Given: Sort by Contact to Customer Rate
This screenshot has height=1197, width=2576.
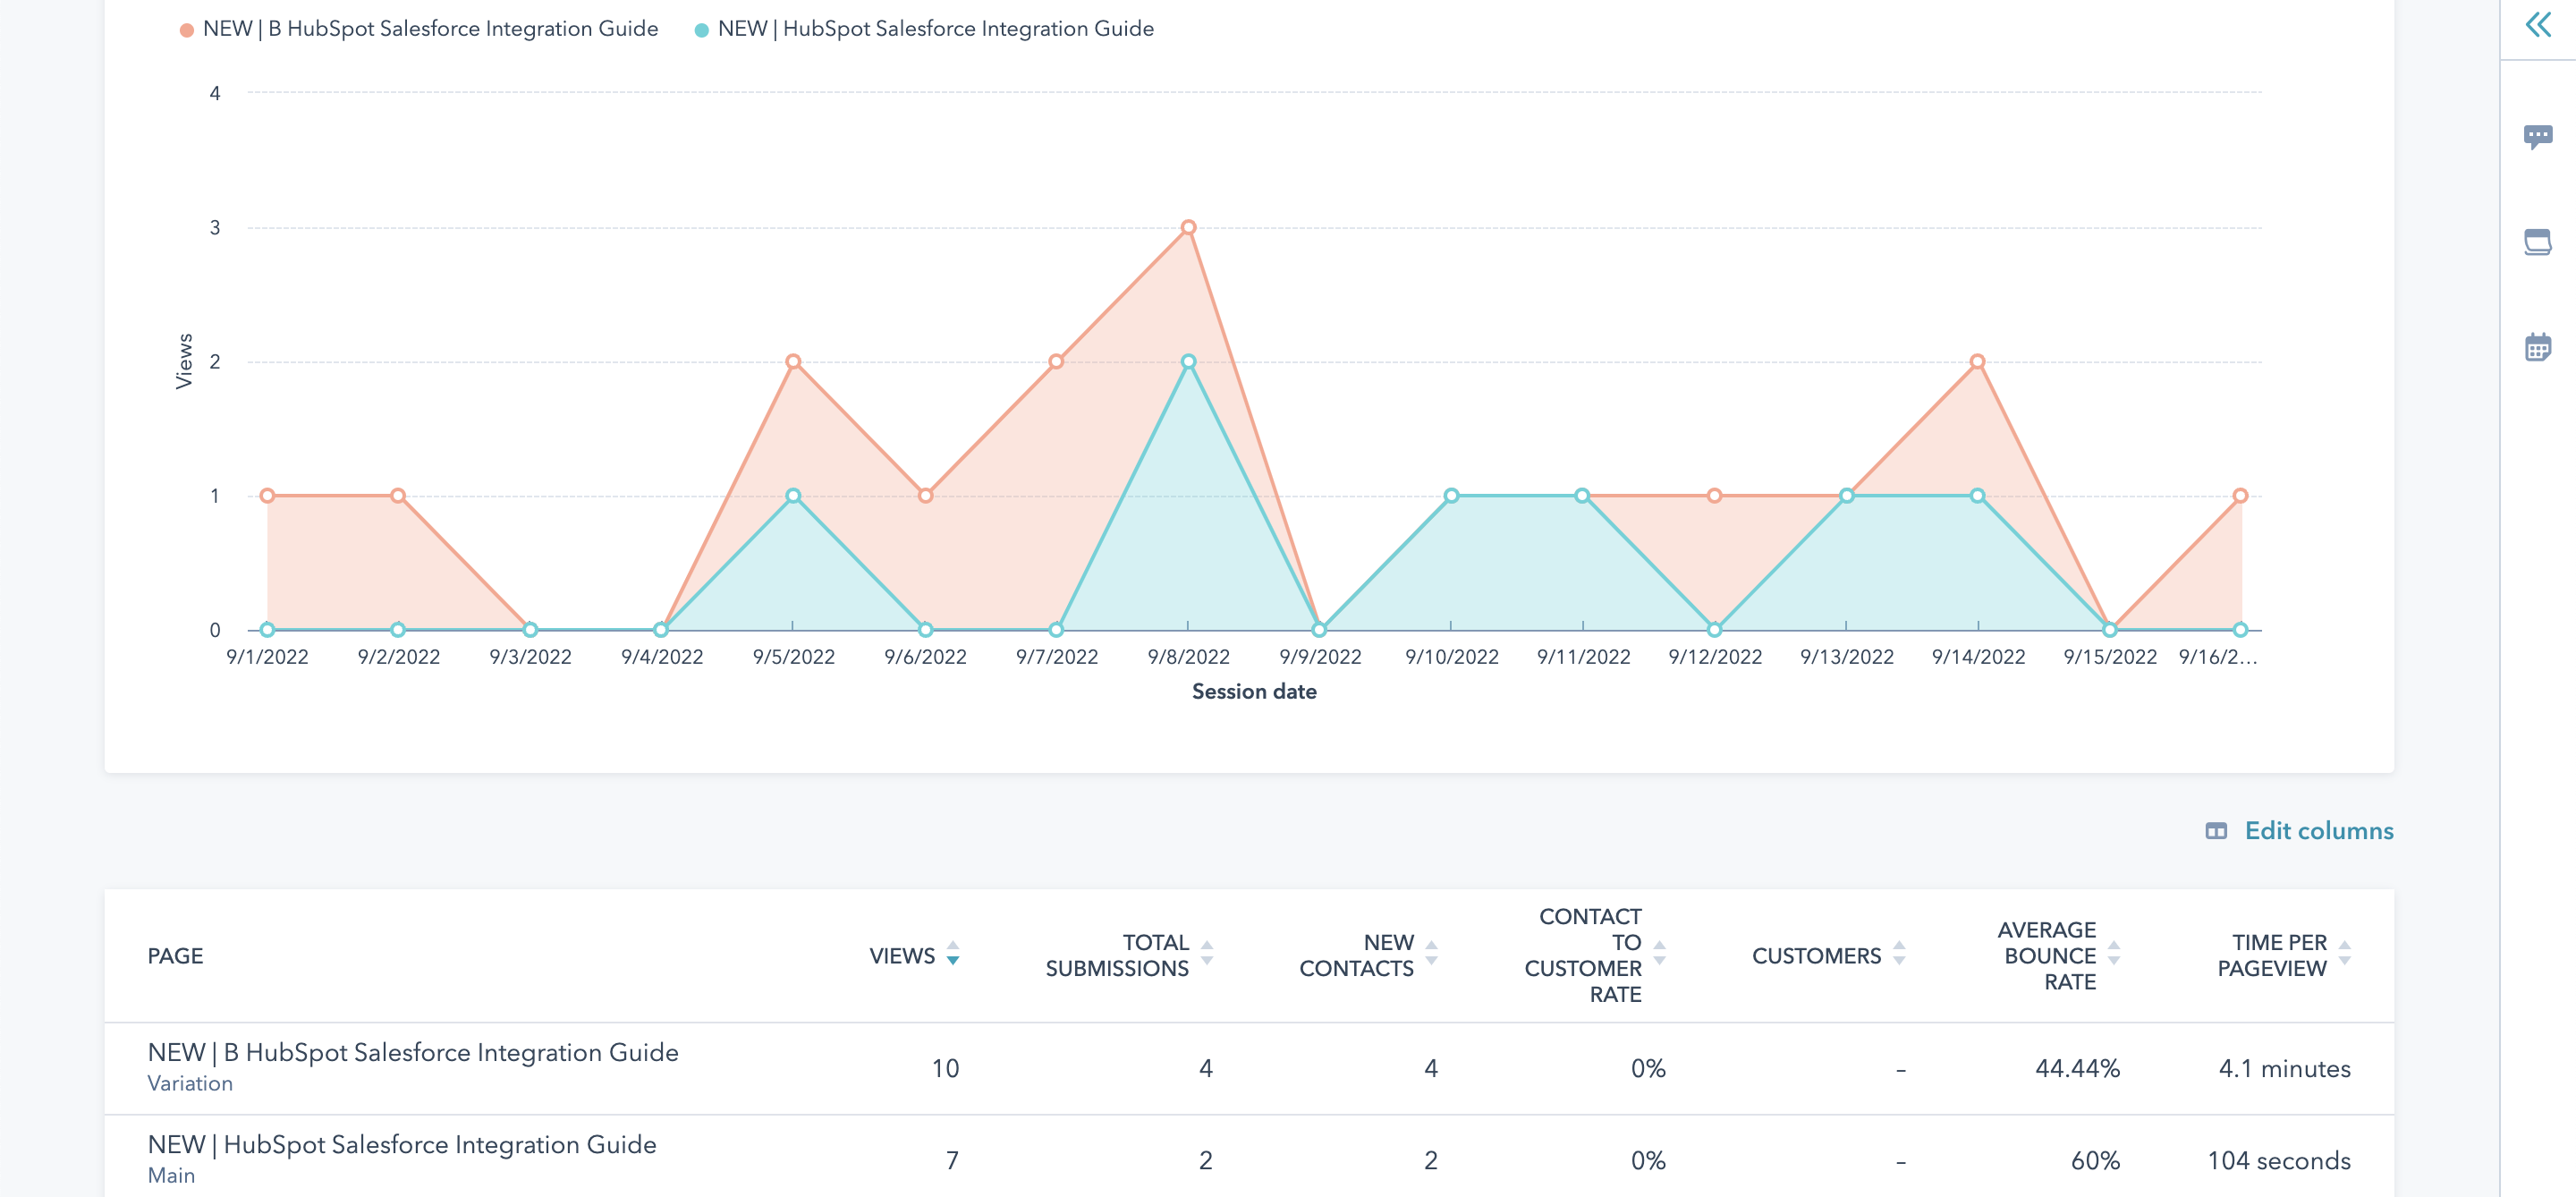Looking at the screenshot, I should pos(1594,955).
